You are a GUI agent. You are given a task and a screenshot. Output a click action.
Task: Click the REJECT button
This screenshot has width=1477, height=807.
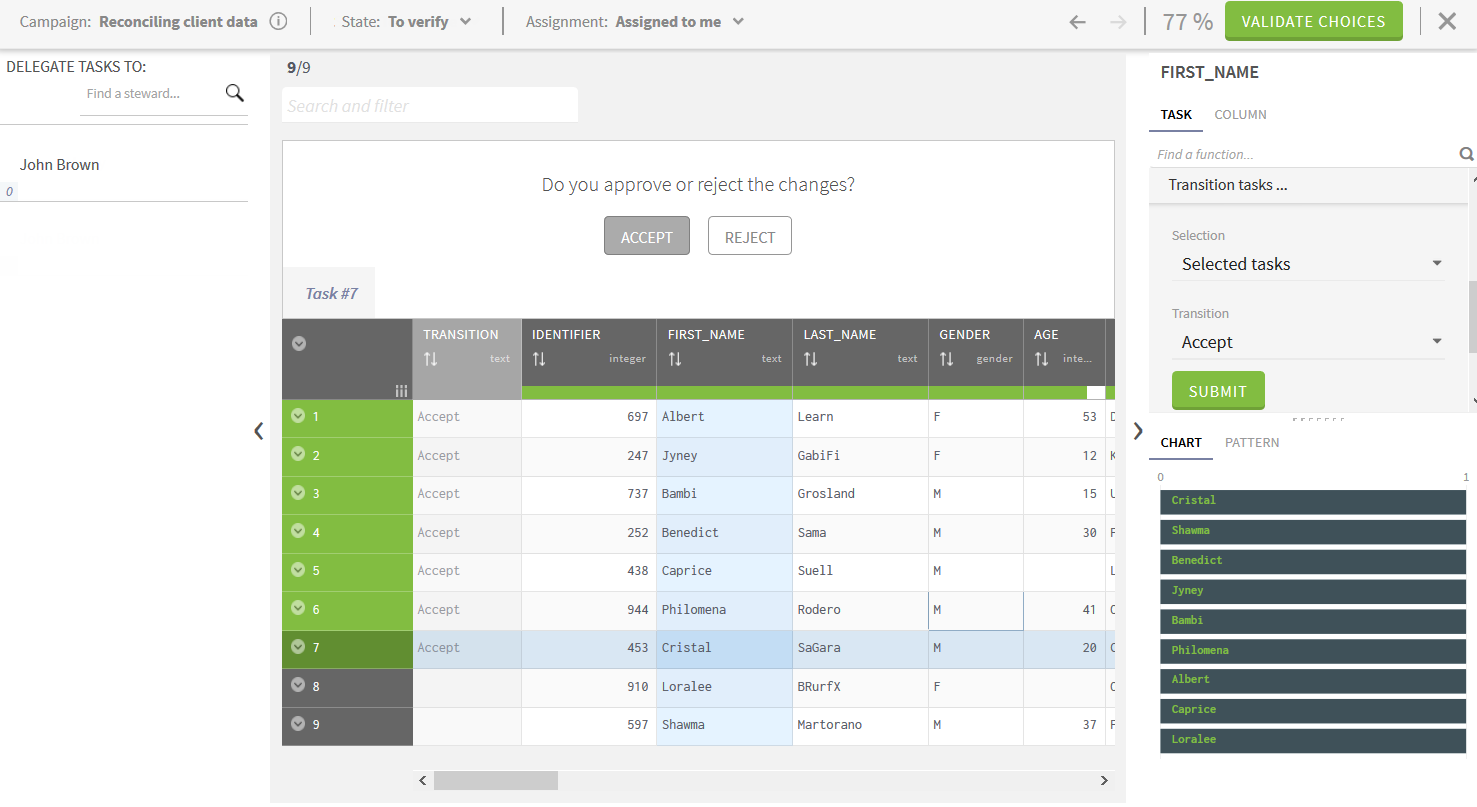click(x=749, y=237)
